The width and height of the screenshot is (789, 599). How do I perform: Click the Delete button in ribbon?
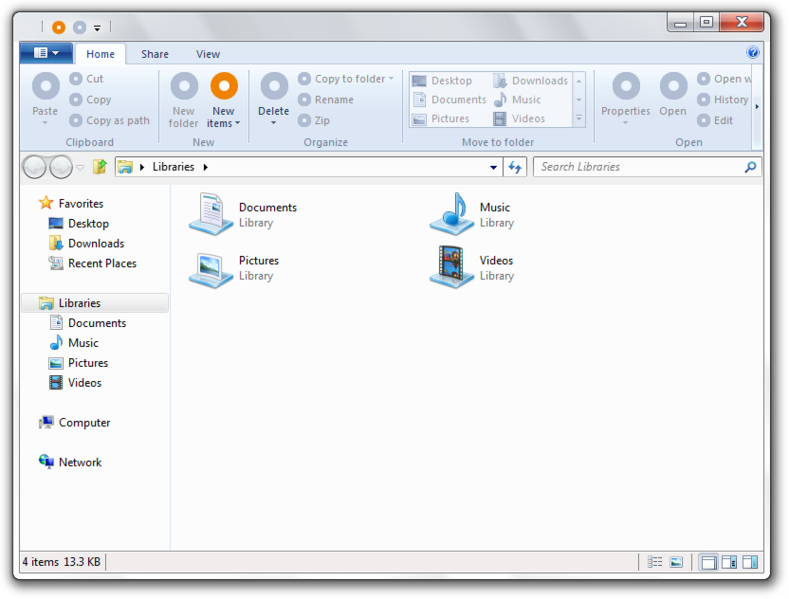(x=273, y=100)
